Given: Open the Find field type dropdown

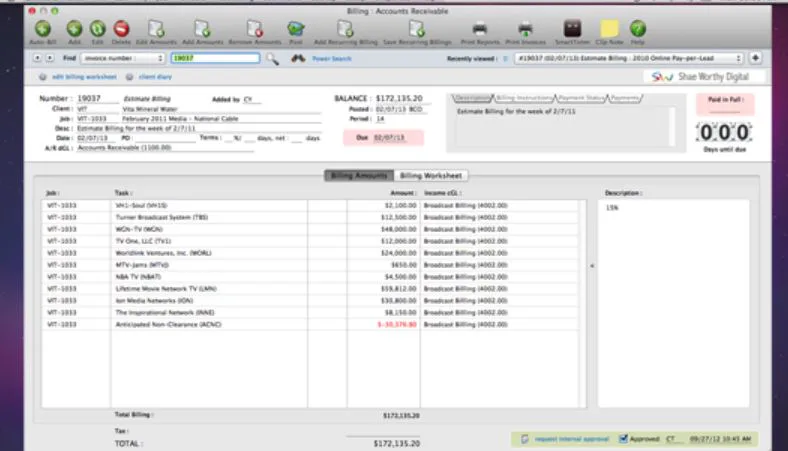Looking at the screenshot, I should (123, 58).
